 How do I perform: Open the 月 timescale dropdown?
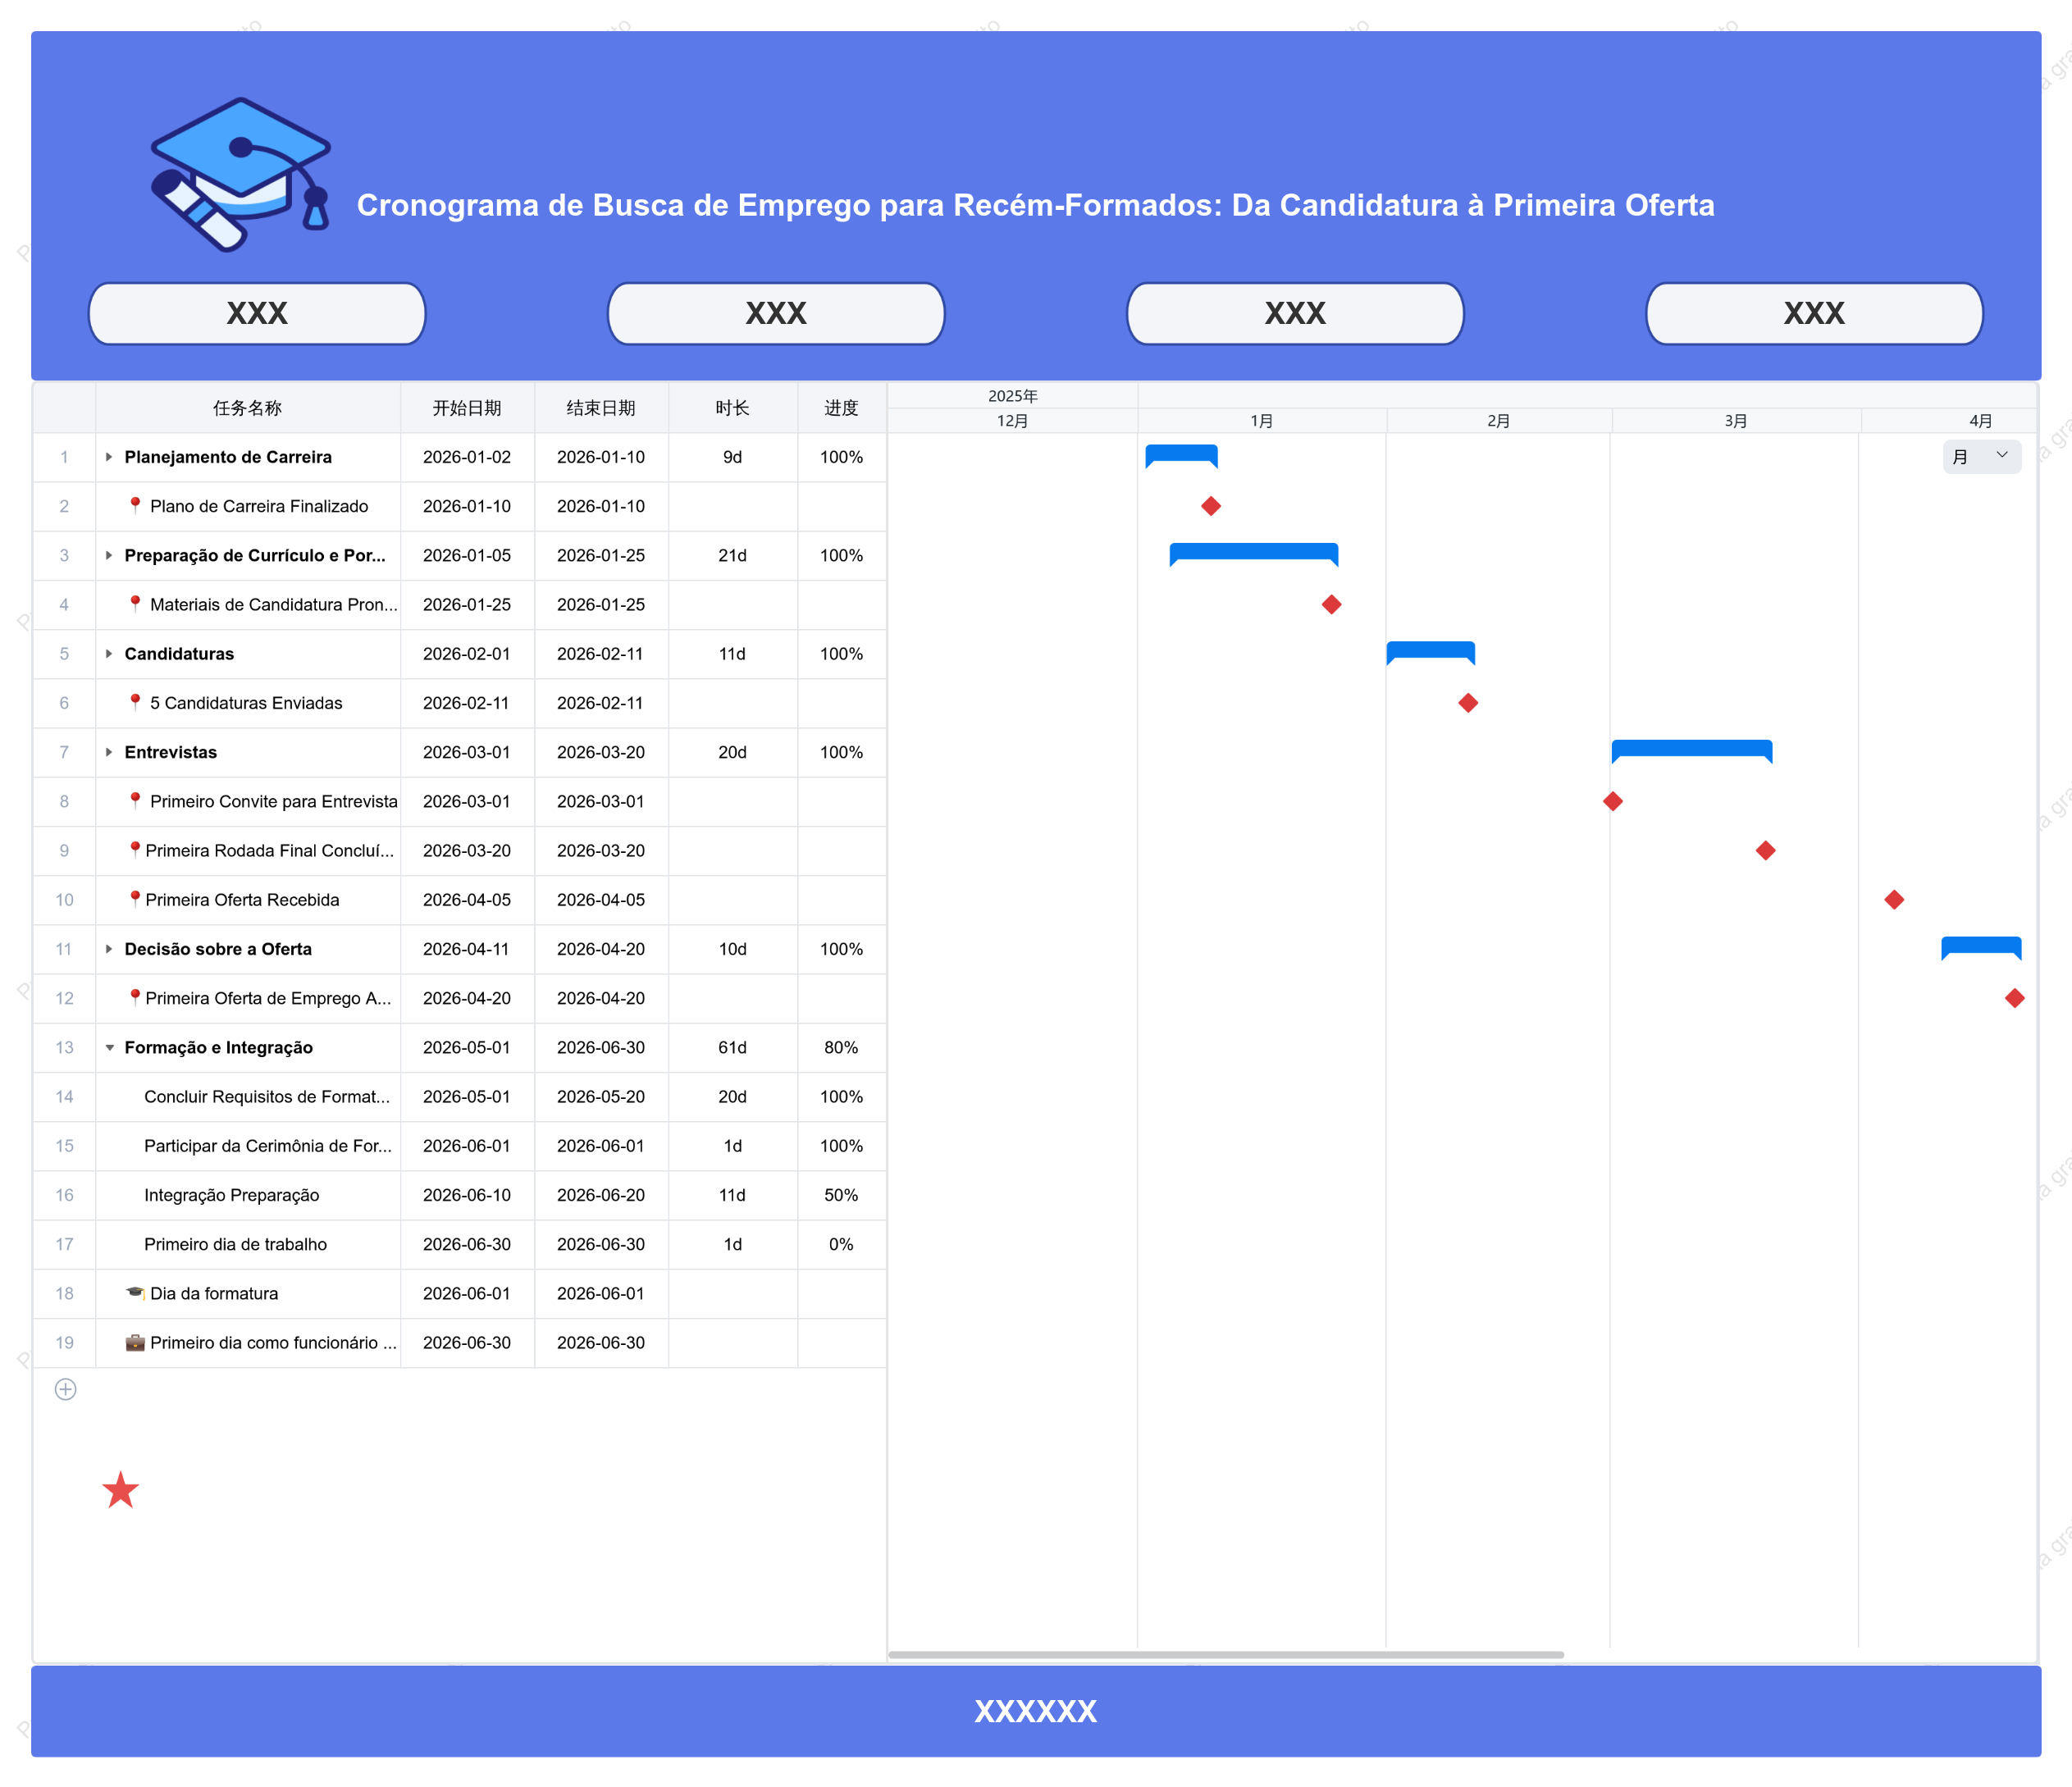point(1982,457)
